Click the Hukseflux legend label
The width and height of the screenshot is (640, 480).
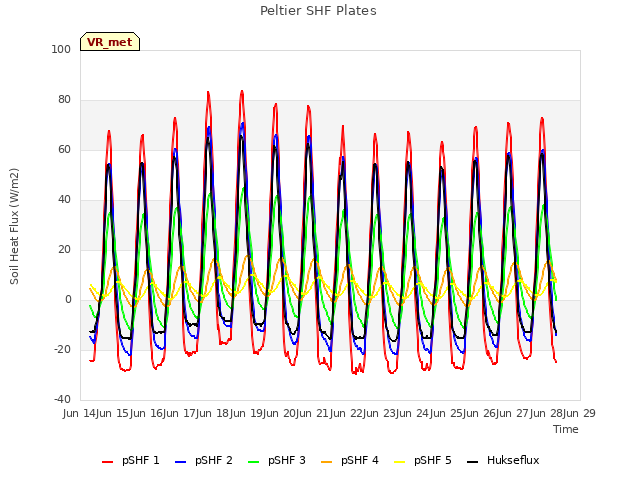[x=513, y=460]
